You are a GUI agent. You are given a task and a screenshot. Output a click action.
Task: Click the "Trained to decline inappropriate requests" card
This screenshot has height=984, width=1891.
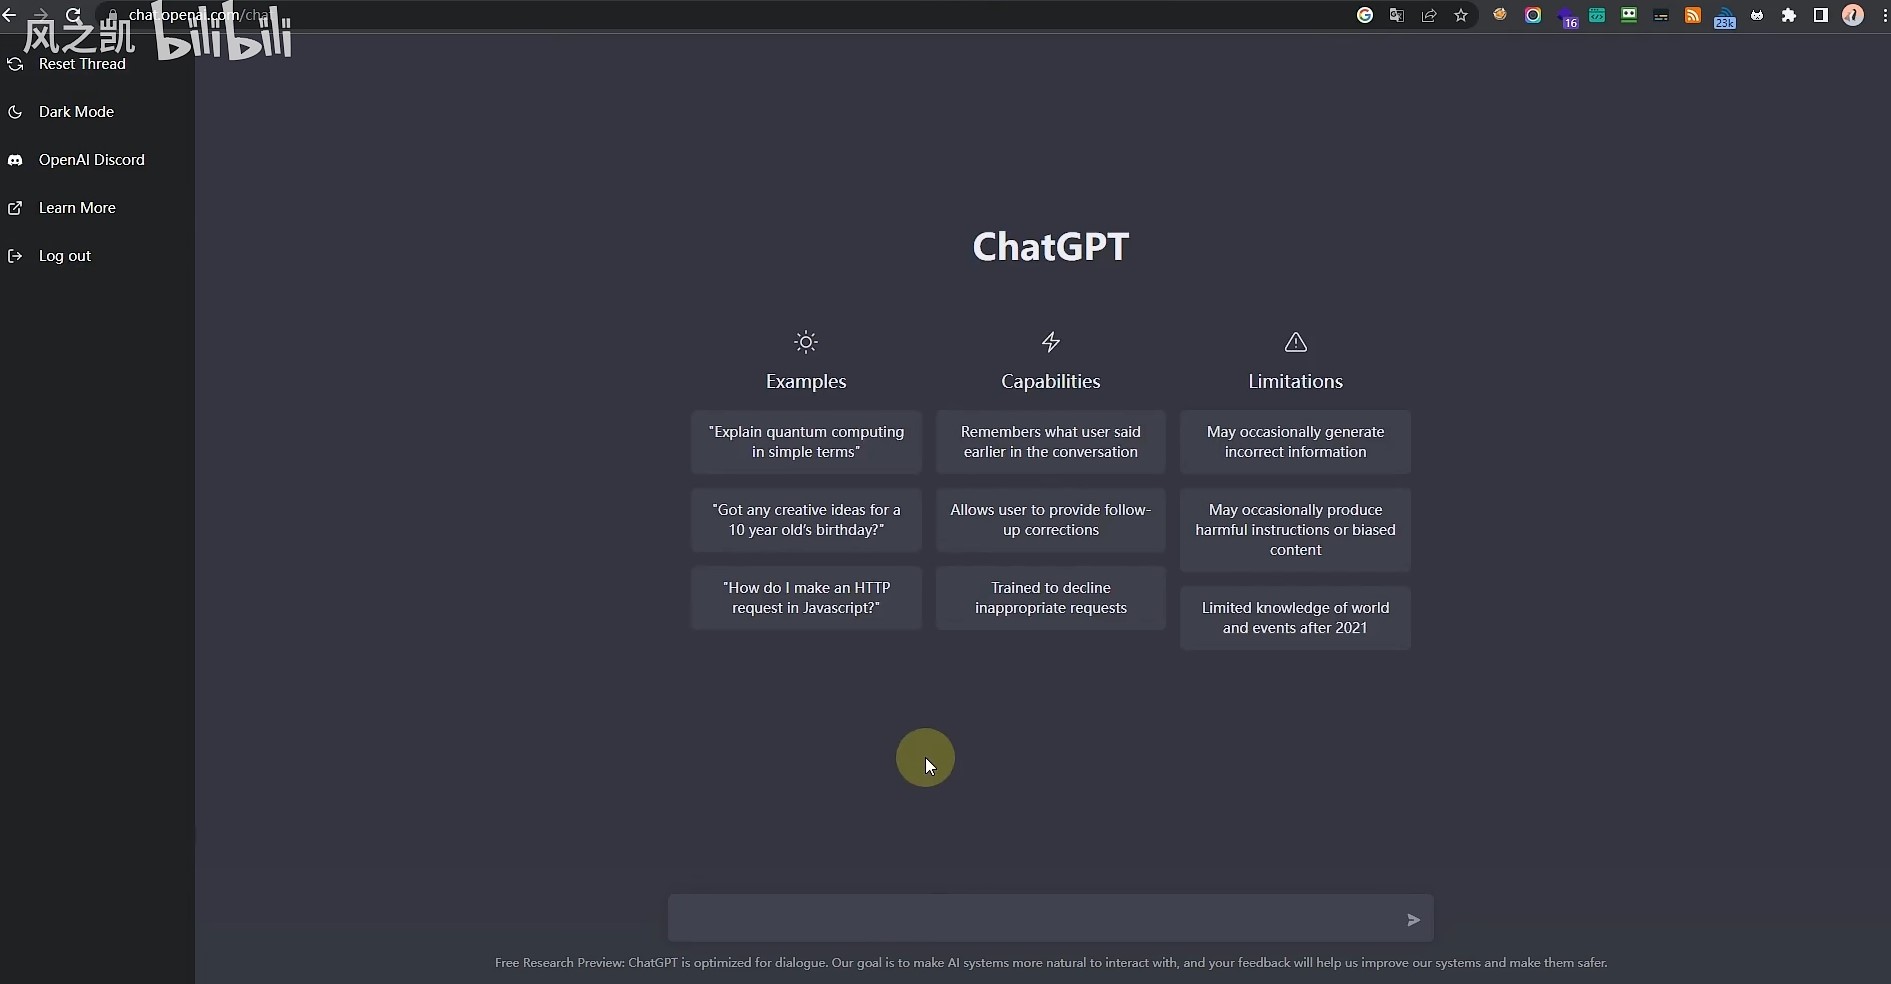(x=1051, y=598)
